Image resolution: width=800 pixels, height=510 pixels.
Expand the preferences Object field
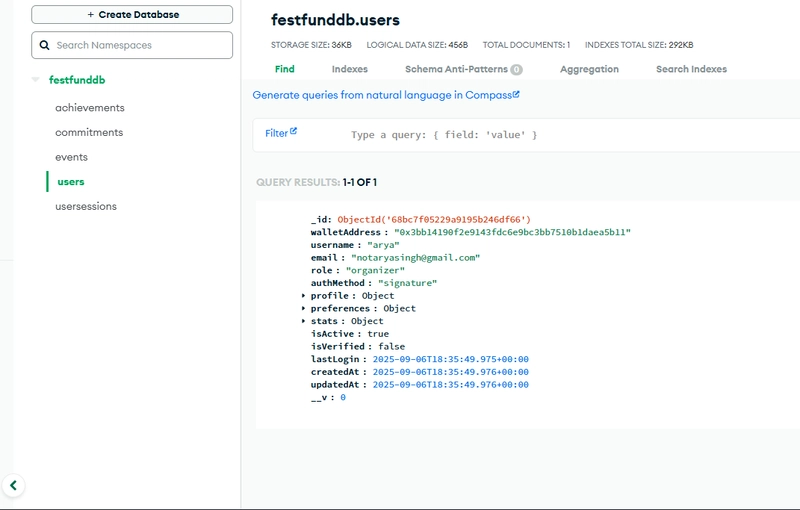304,308
